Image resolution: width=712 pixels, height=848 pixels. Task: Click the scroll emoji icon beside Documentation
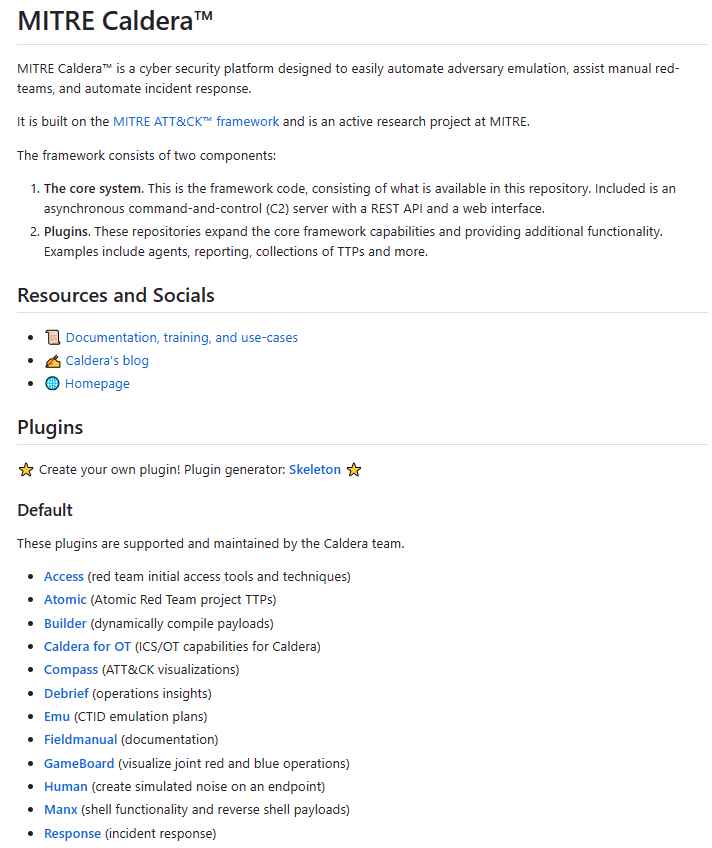tap(52, 337)
